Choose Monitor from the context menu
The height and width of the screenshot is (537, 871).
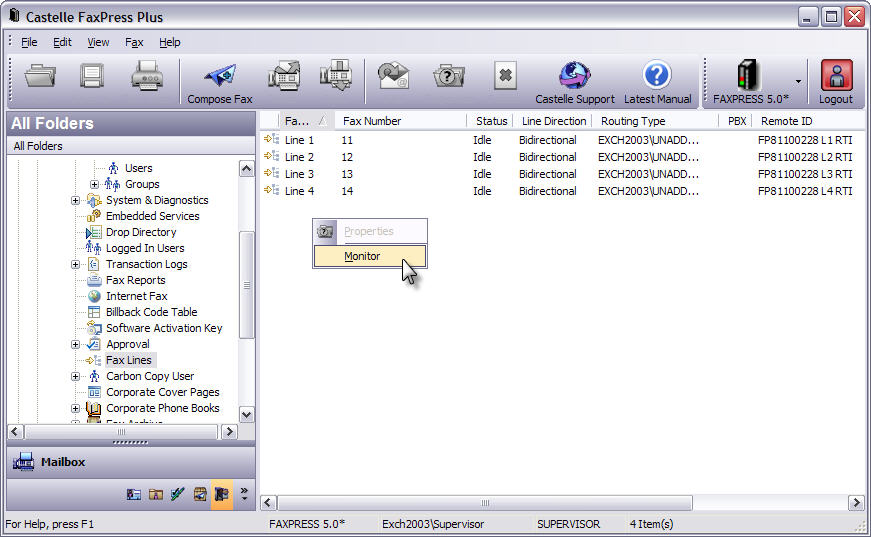click(x=371, y=256)
